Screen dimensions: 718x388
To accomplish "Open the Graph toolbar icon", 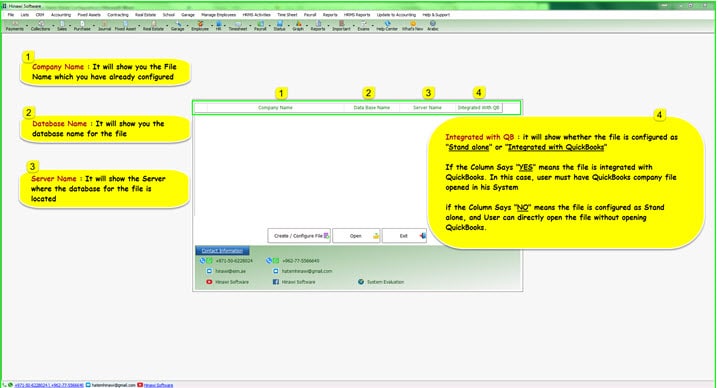I will pos(298,26).
